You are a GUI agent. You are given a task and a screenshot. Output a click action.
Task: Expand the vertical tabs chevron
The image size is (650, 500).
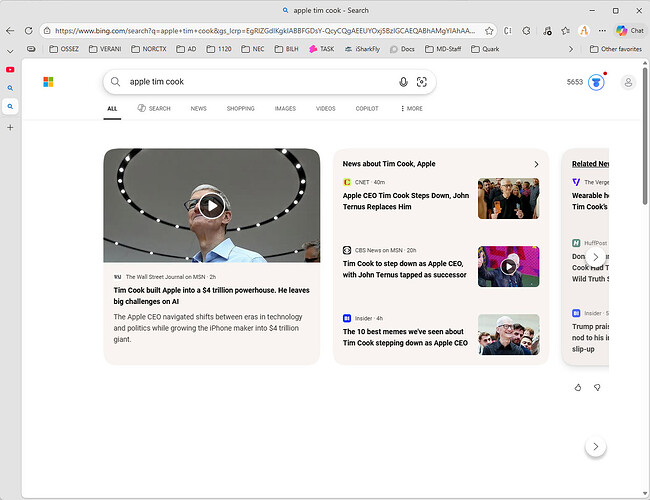click(x=10, y=51)
